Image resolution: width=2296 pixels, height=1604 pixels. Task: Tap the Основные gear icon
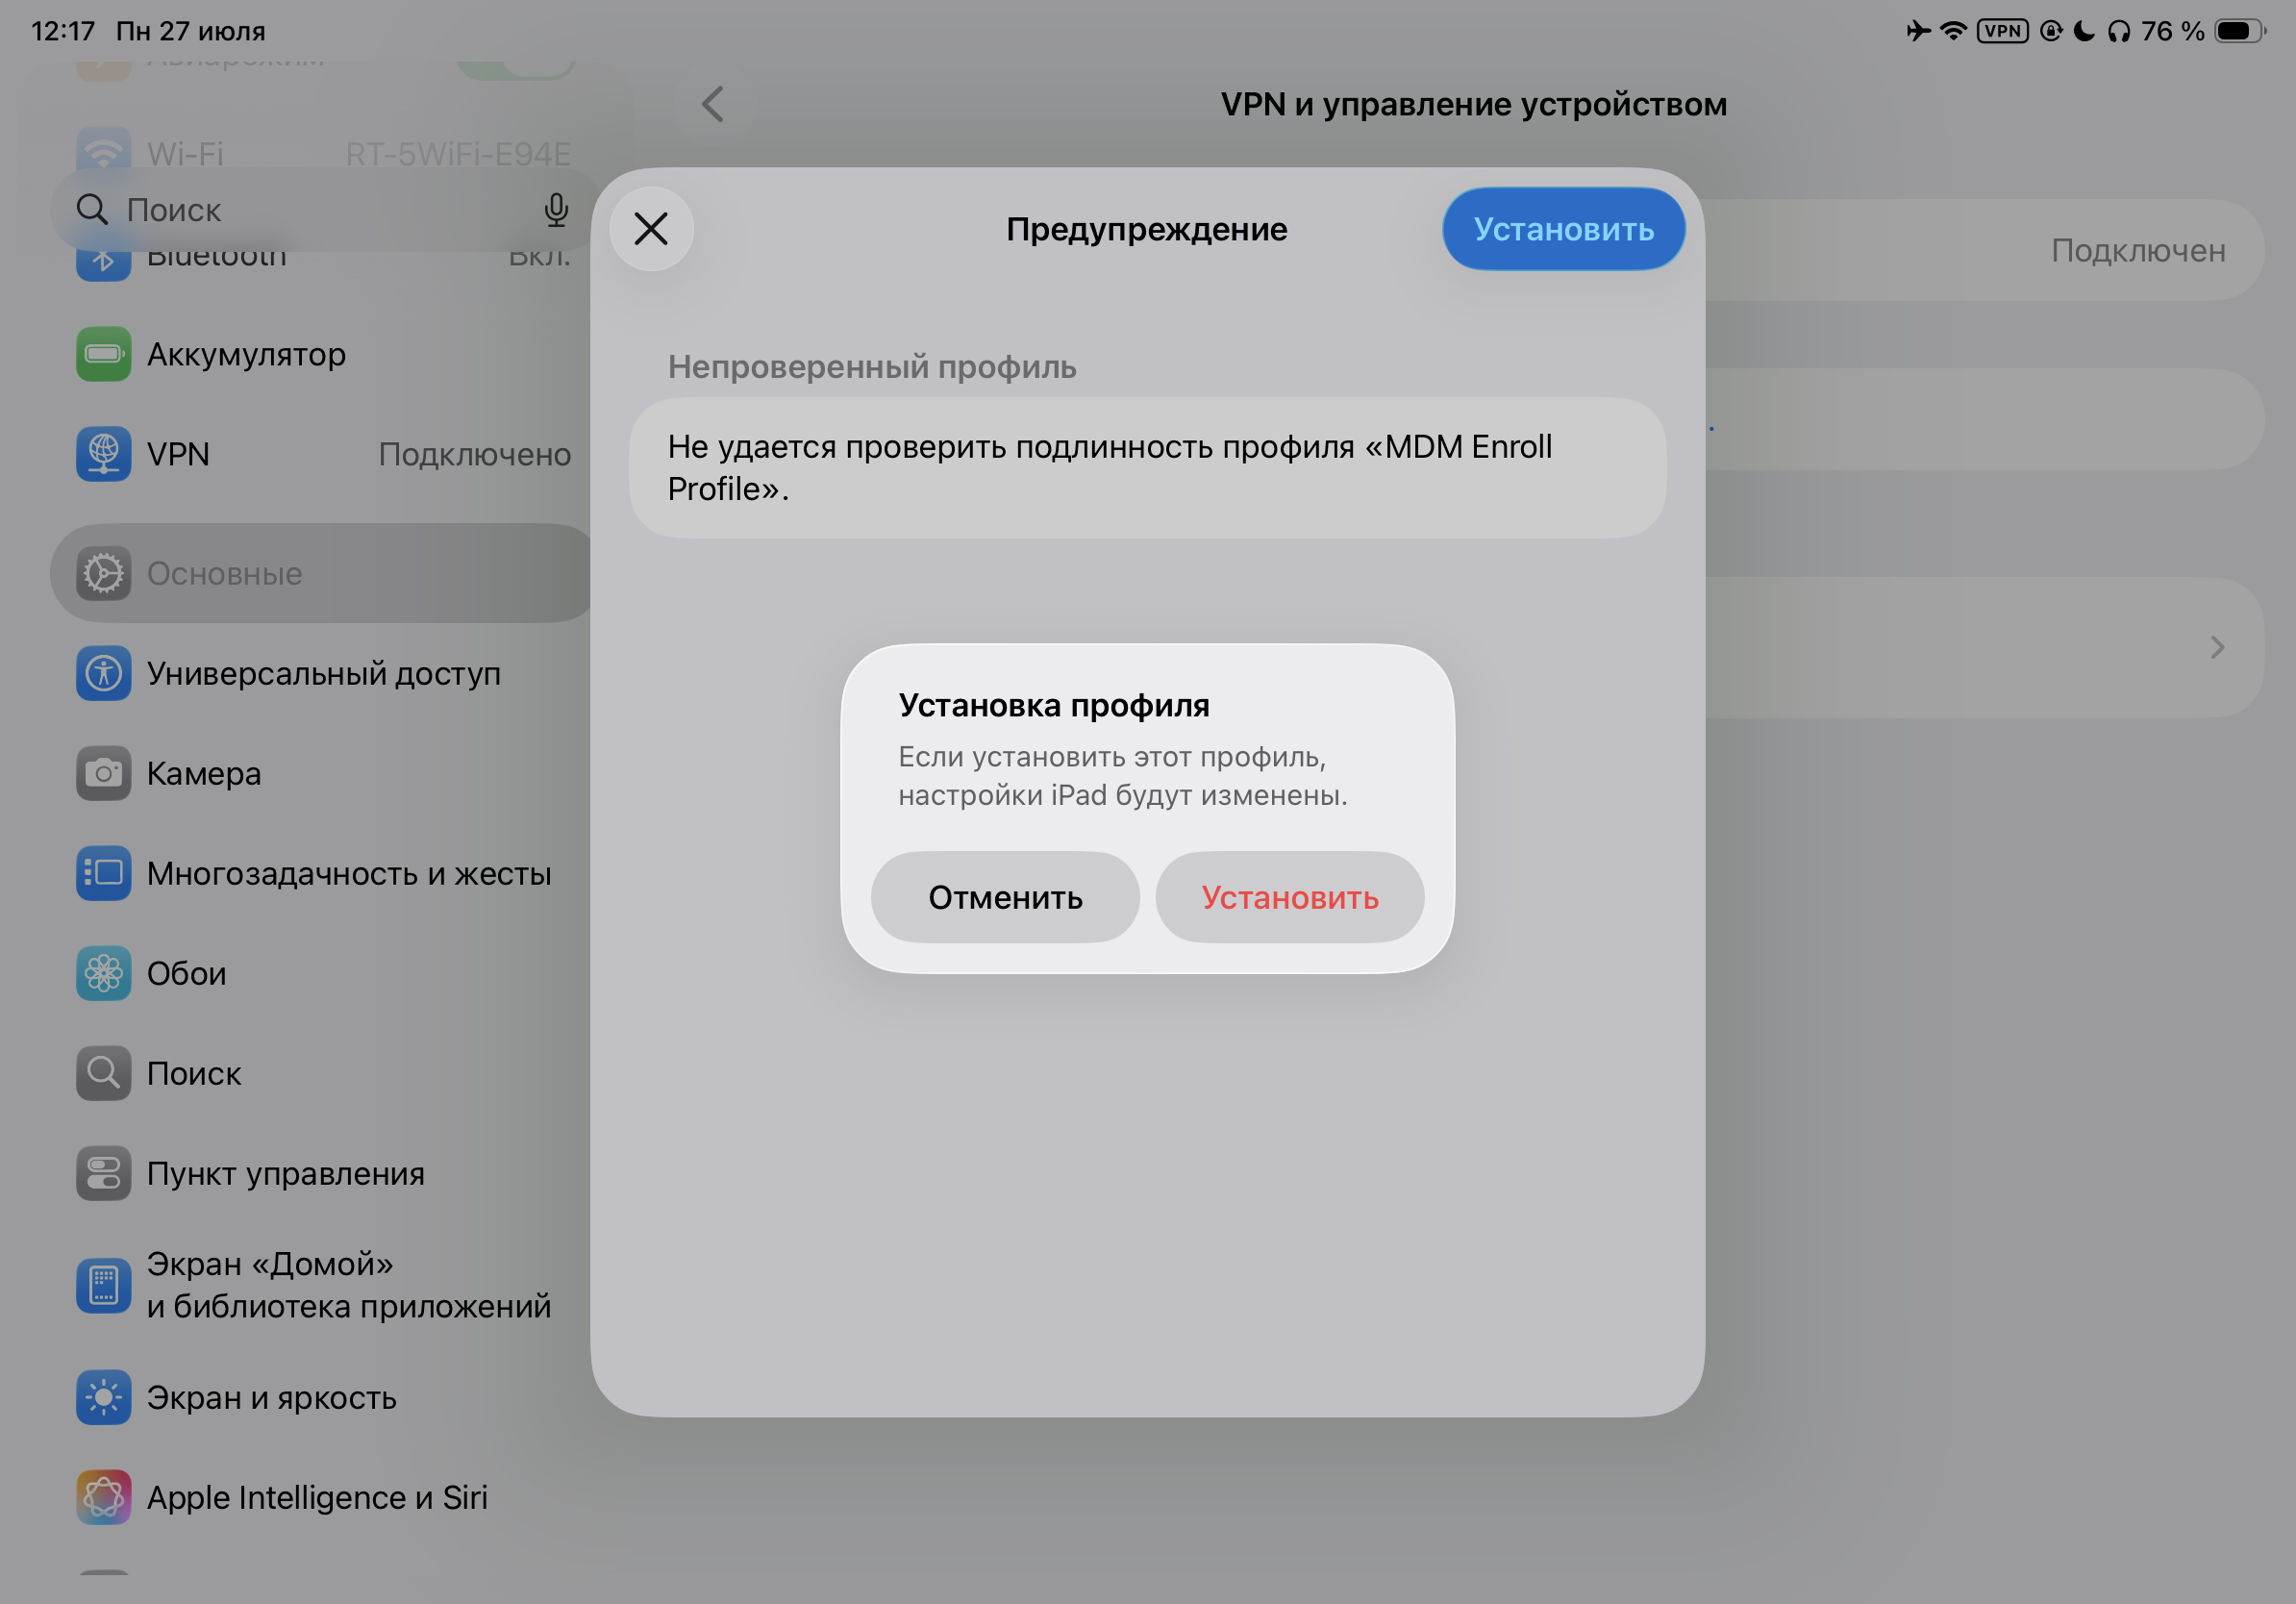coord(104,574)
